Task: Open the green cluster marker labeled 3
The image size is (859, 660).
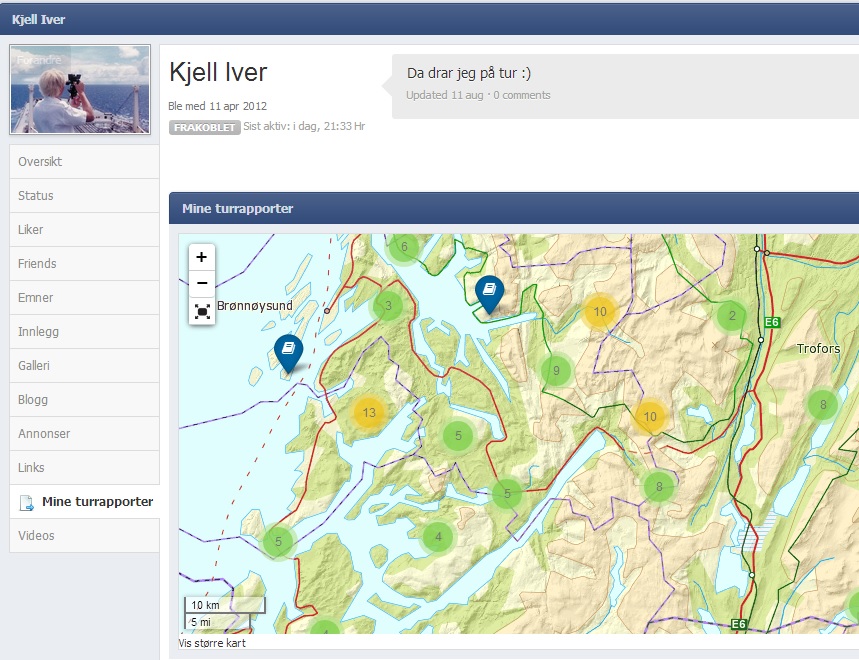Action: click(388, 306)
